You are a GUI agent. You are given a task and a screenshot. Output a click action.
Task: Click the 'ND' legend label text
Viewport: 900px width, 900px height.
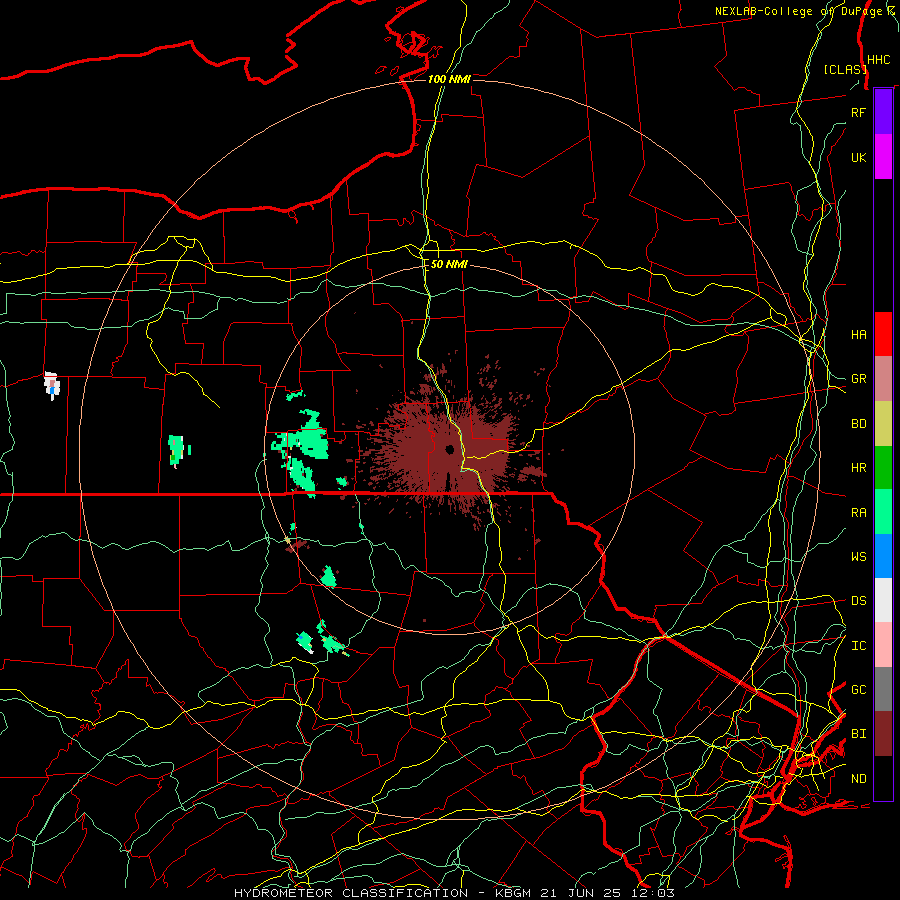[858, 779]
